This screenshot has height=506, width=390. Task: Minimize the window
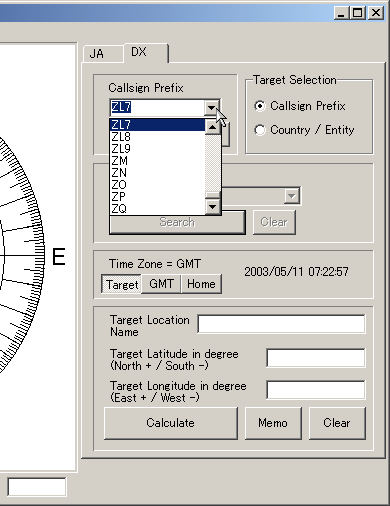coord(342,13)
